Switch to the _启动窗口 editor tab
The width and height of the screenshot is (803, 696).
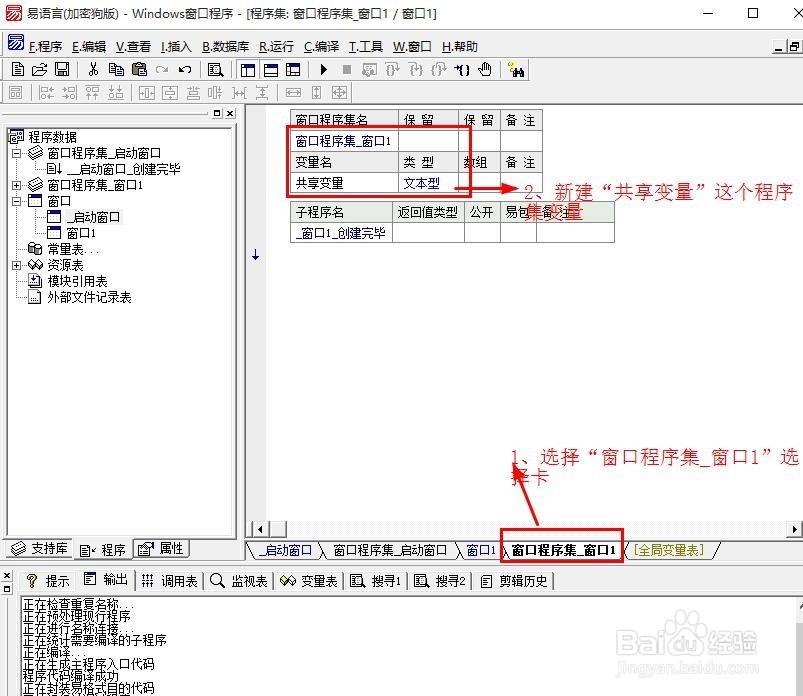(285, 551)
